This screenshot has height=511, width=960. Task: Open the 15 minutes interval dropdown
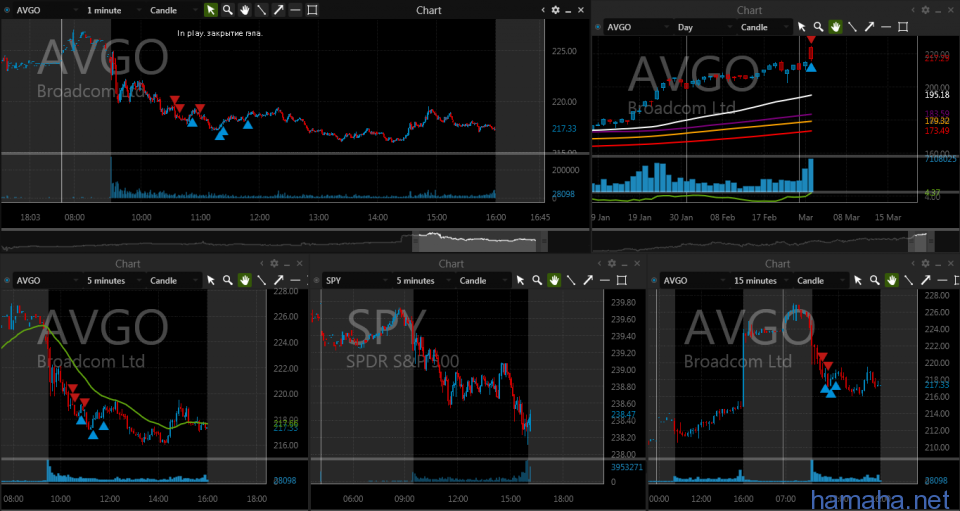(x=760, y=280)
